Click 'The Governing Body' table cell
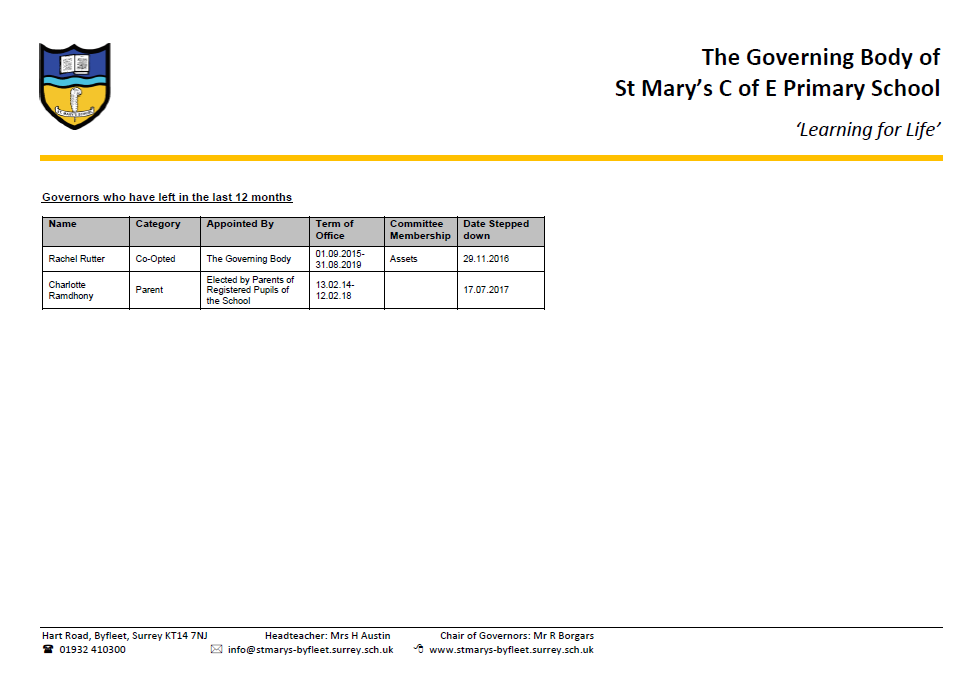The width and height of the screenshot is (964, 682). tap(255, 259)
